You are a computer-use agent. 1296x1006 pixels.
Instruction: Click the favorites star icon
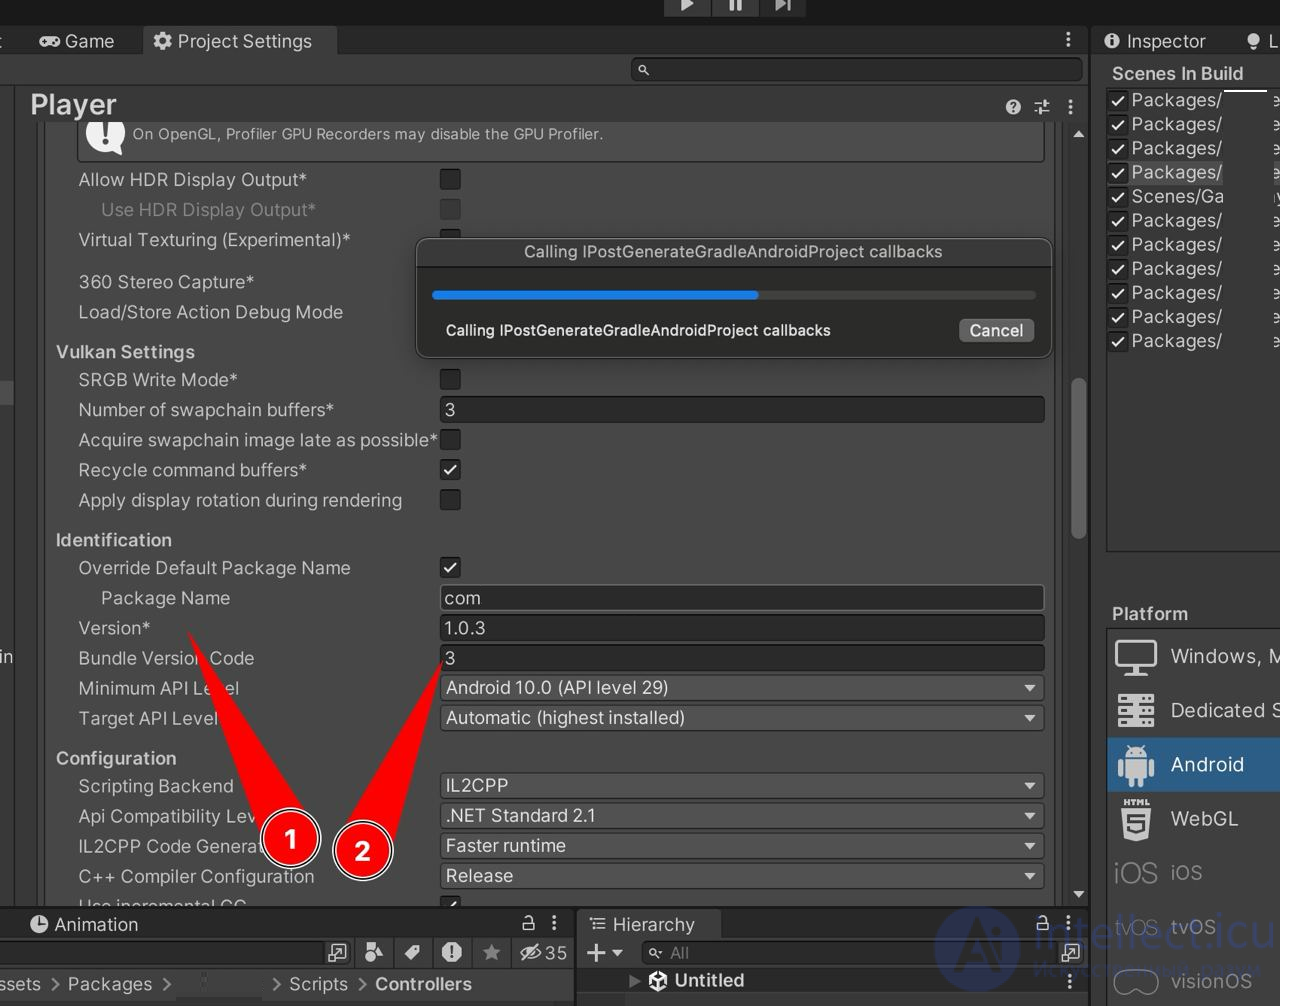[x=491, y=952]
